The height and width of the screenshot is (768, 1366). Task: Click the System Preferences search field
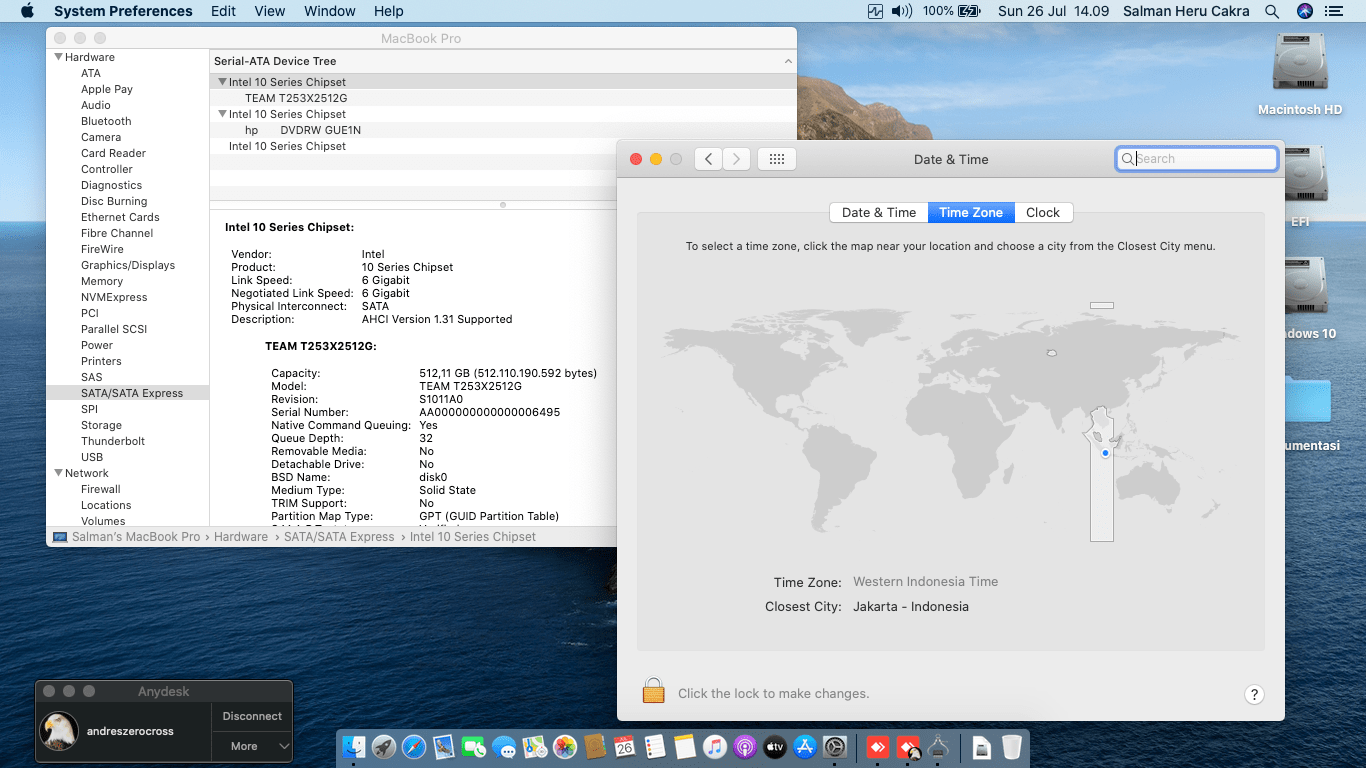coord(1198,159)
